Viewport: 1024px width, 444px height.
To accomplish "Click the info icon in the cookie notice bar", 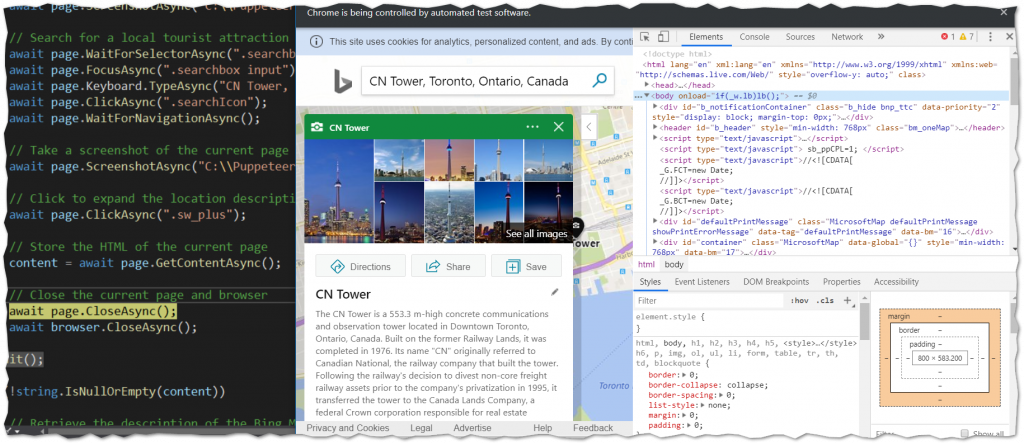I will pos(316,42).
